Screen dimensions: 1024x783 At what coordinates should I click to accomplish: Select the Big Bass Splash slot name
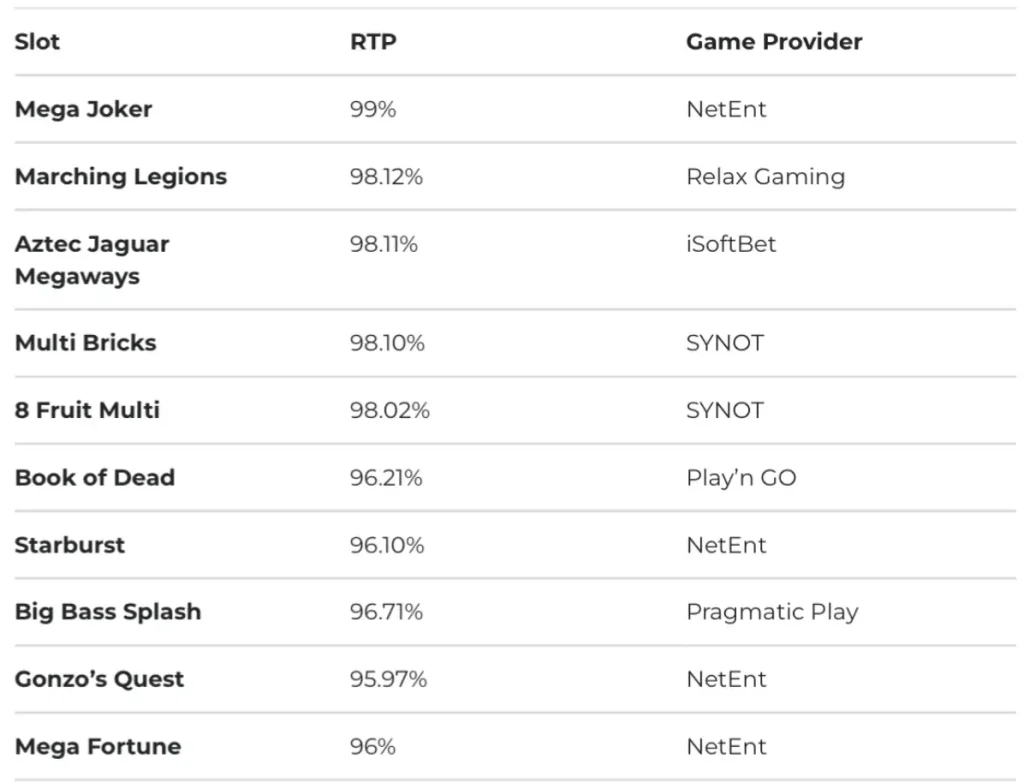(x=107, y=612)
